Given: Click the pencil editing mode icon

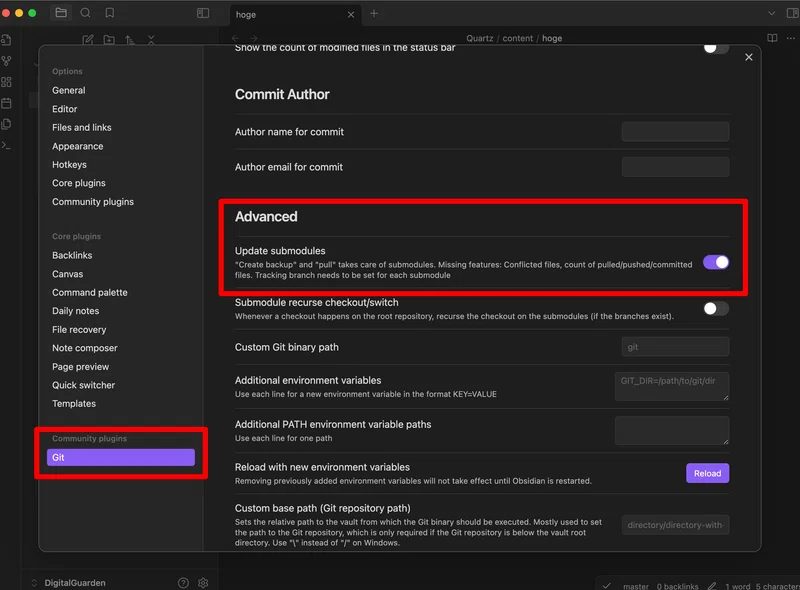Looking at the screenshot, I should 712,586.
